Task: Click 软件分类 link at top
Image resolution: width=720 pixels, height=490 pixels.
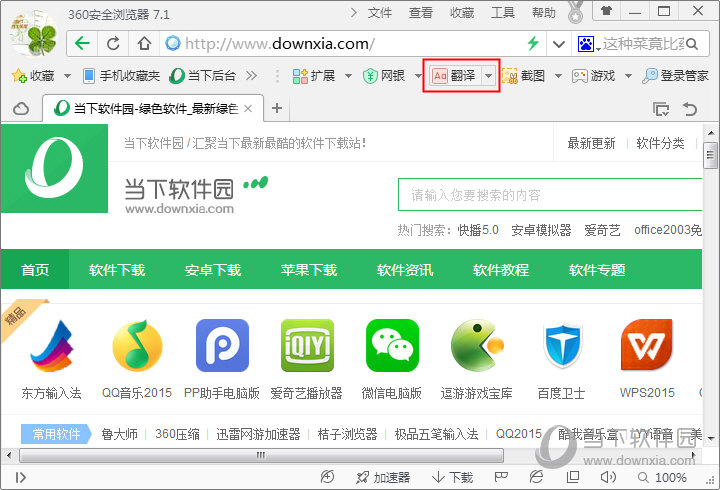Action: click(660, 143)
